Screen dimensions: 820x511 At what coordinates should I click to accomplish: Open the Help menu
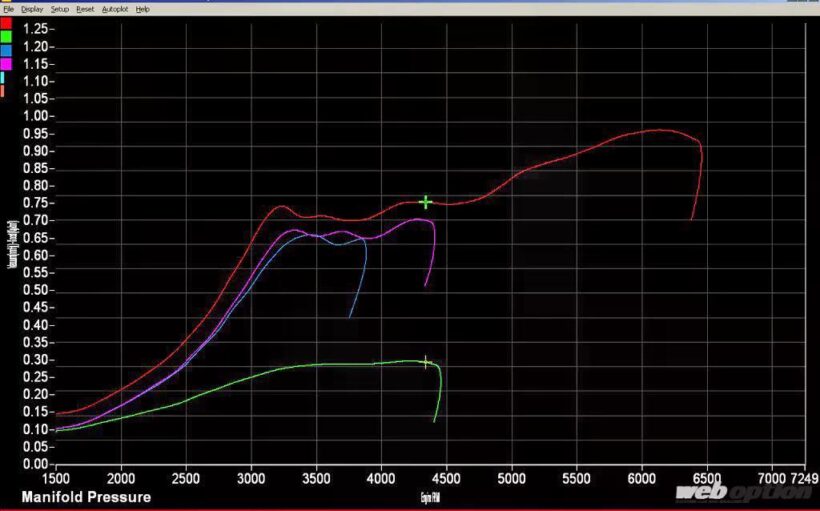click(x=142, y=8)
